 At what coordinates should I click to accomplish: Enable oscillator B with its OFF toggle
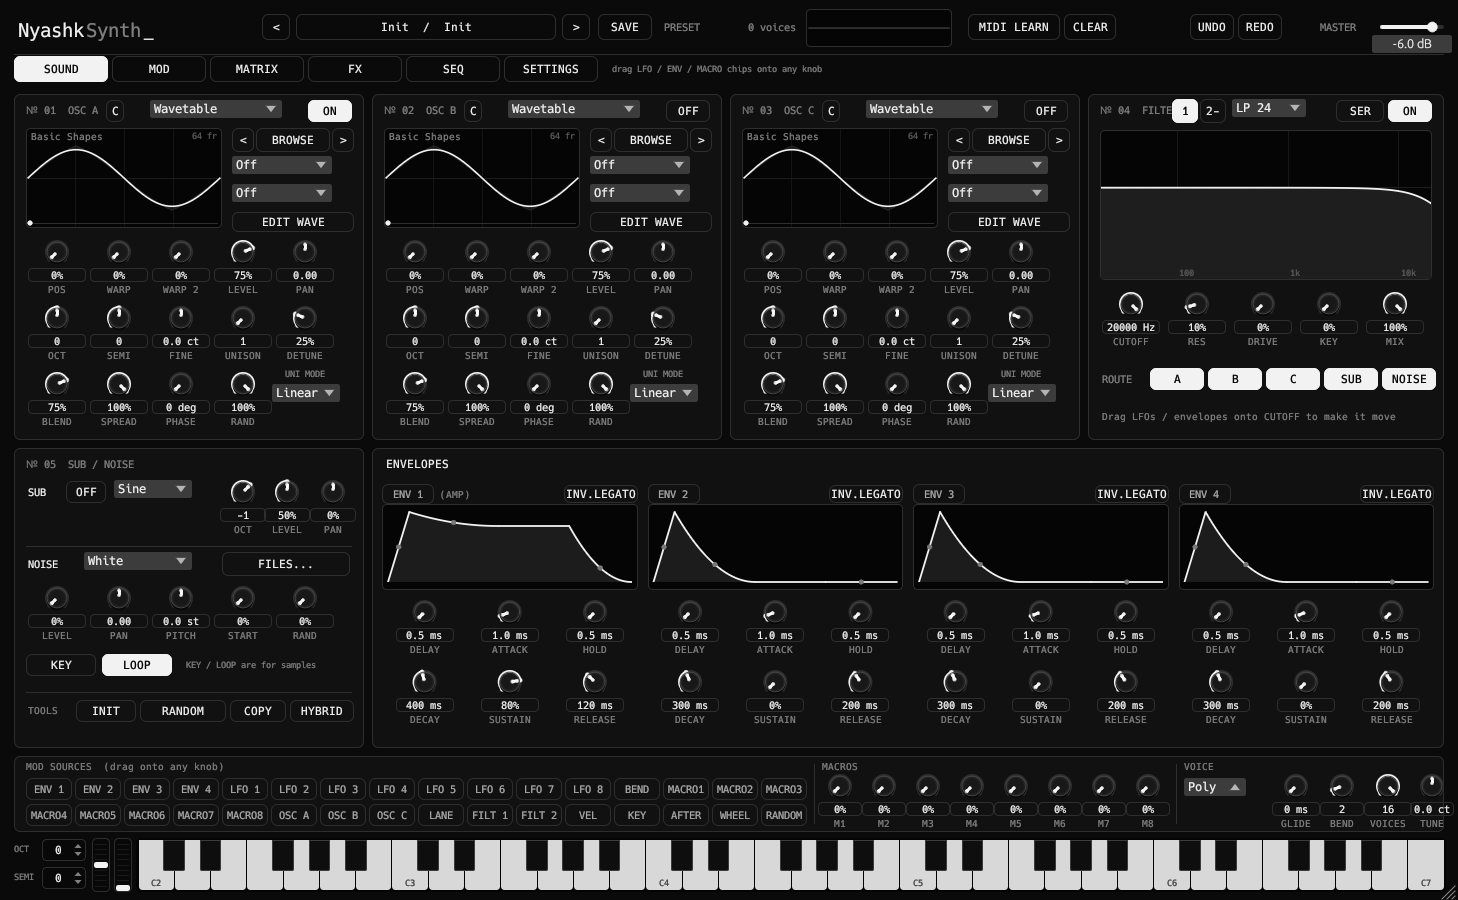coord(688,111)
